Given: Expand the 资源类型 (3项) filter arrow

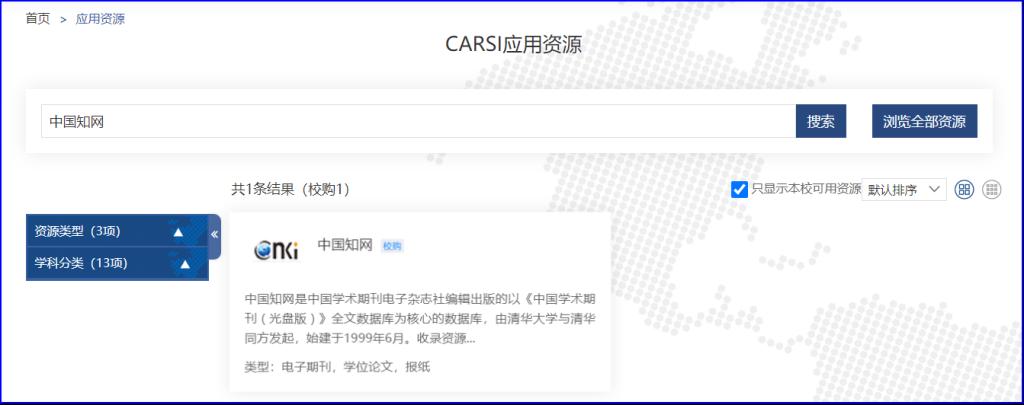Looking at the screenshot, I should (x=179, y=232).
